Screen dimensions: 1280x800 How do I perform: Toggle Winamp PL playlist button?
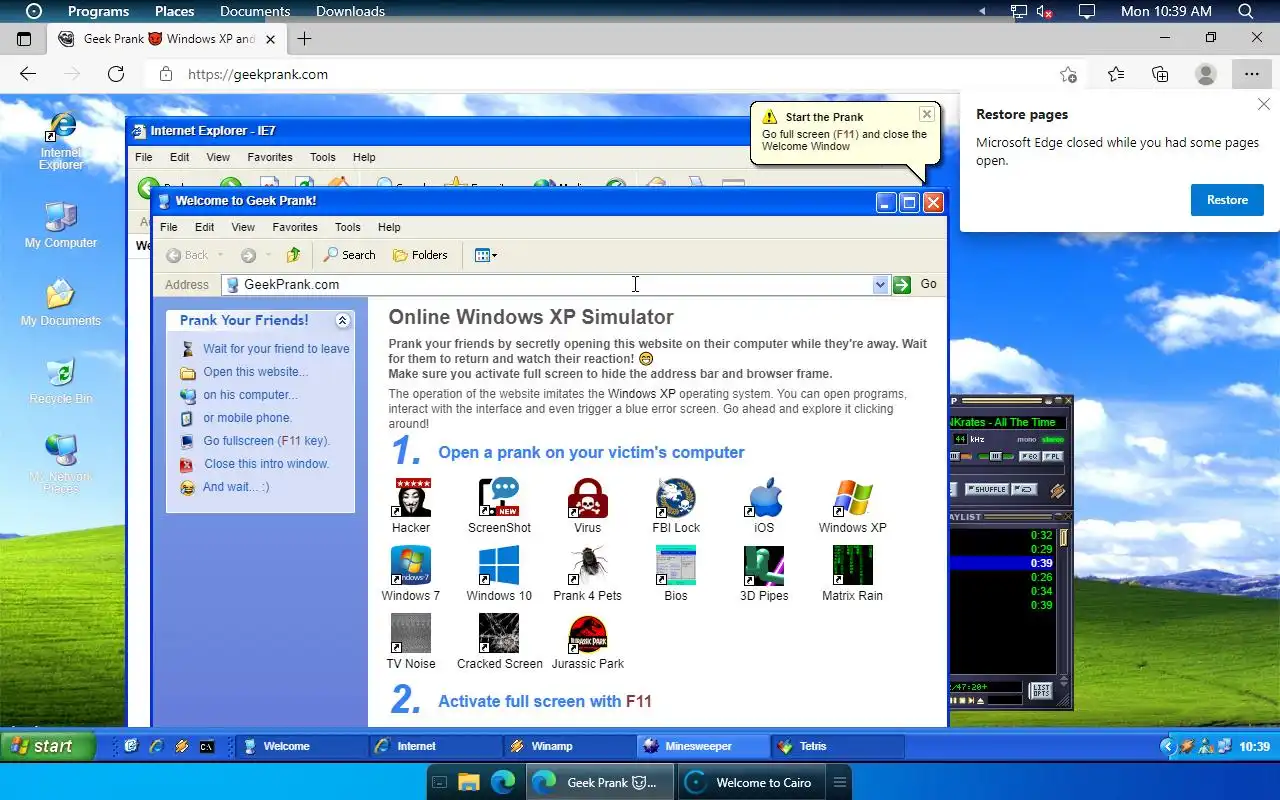pos(1052,456)
